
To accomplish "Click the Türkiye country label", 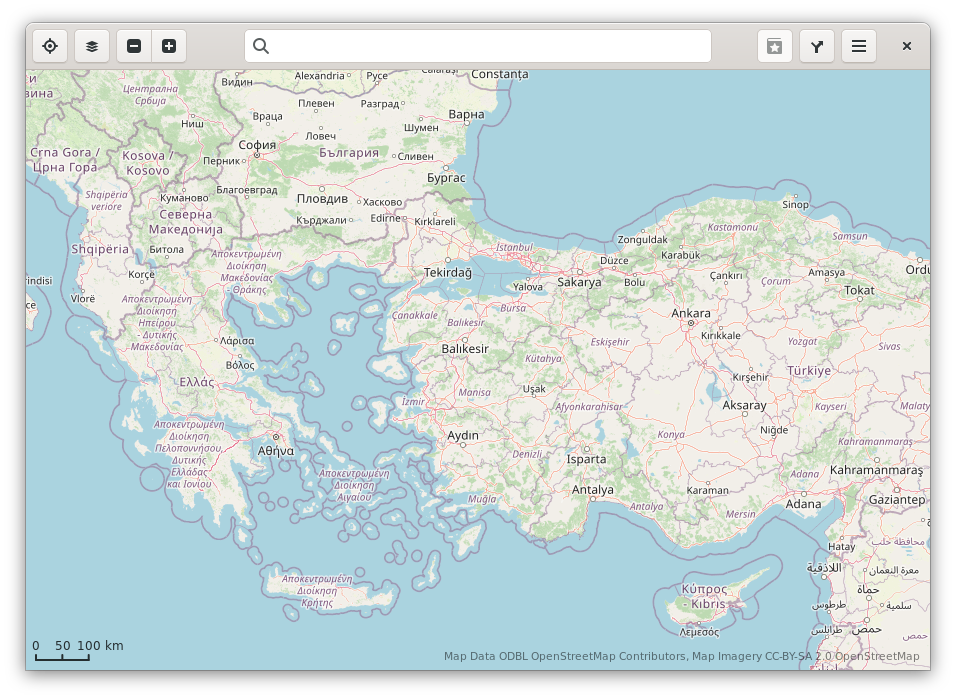I will point(808,370).
